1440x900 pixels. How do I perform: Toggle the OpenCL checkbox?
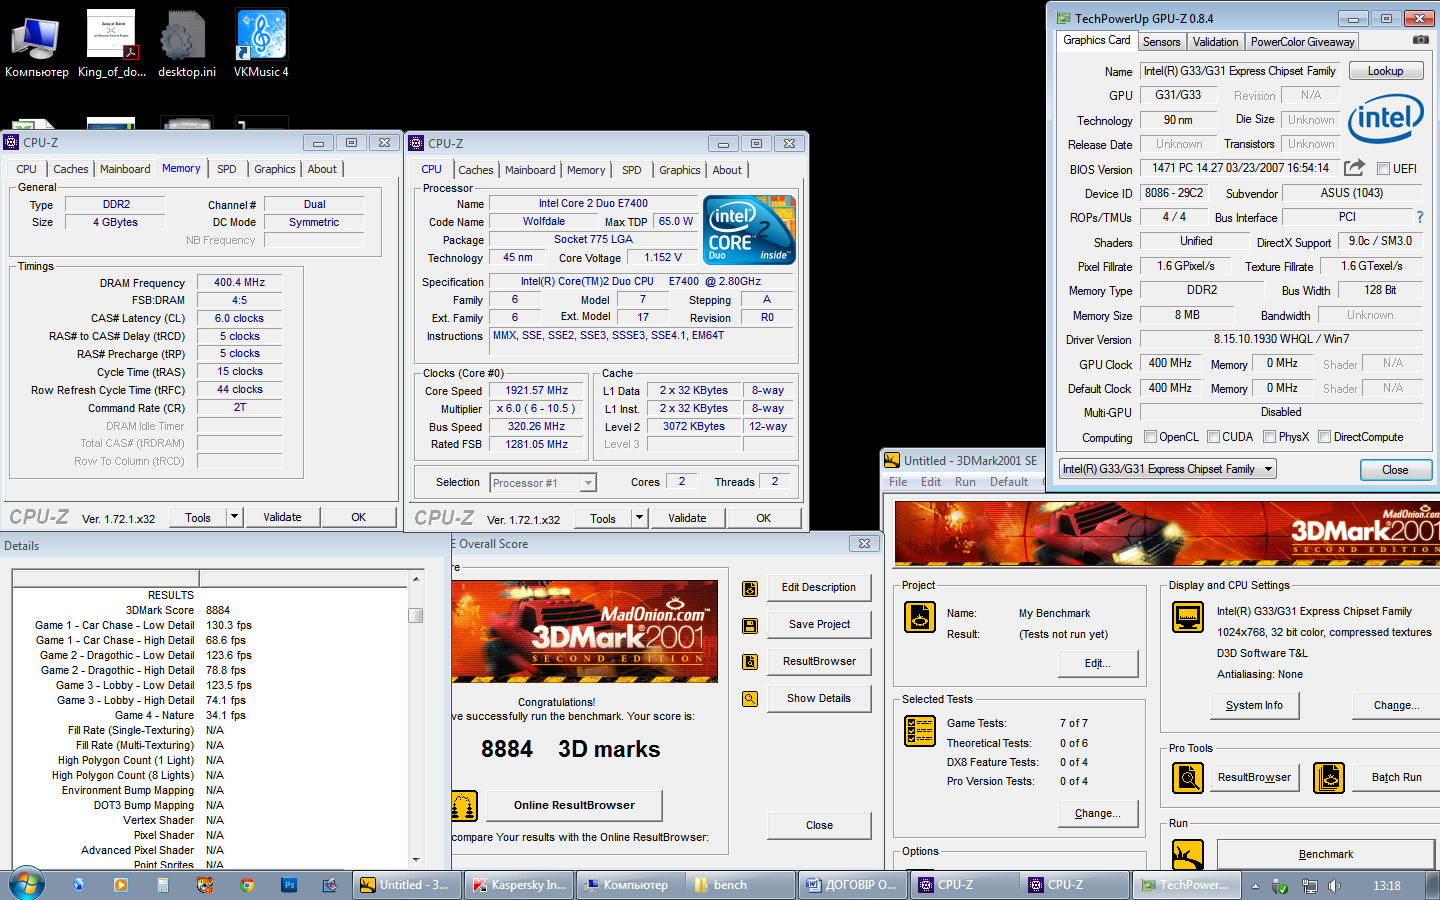[x=1151, y=437]
